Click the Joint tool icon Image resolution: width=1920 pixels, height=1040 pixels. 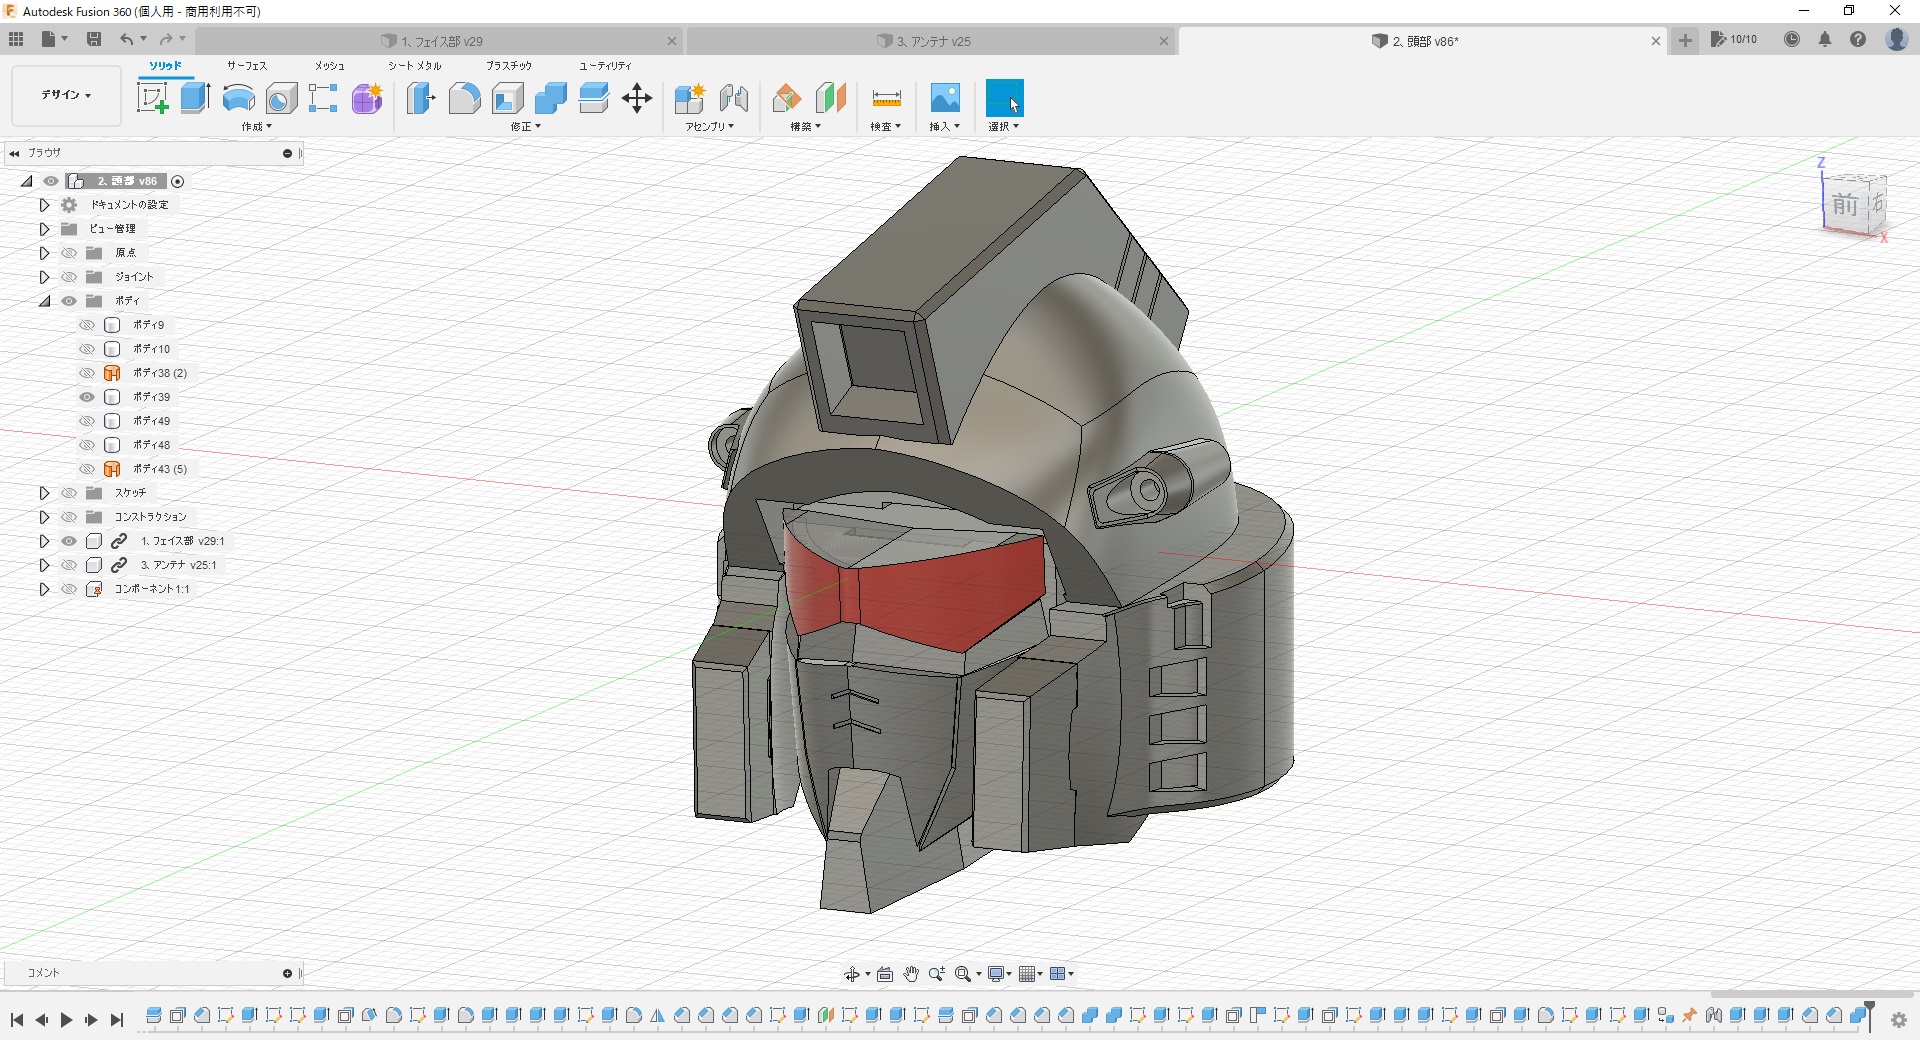pos(734,98)
